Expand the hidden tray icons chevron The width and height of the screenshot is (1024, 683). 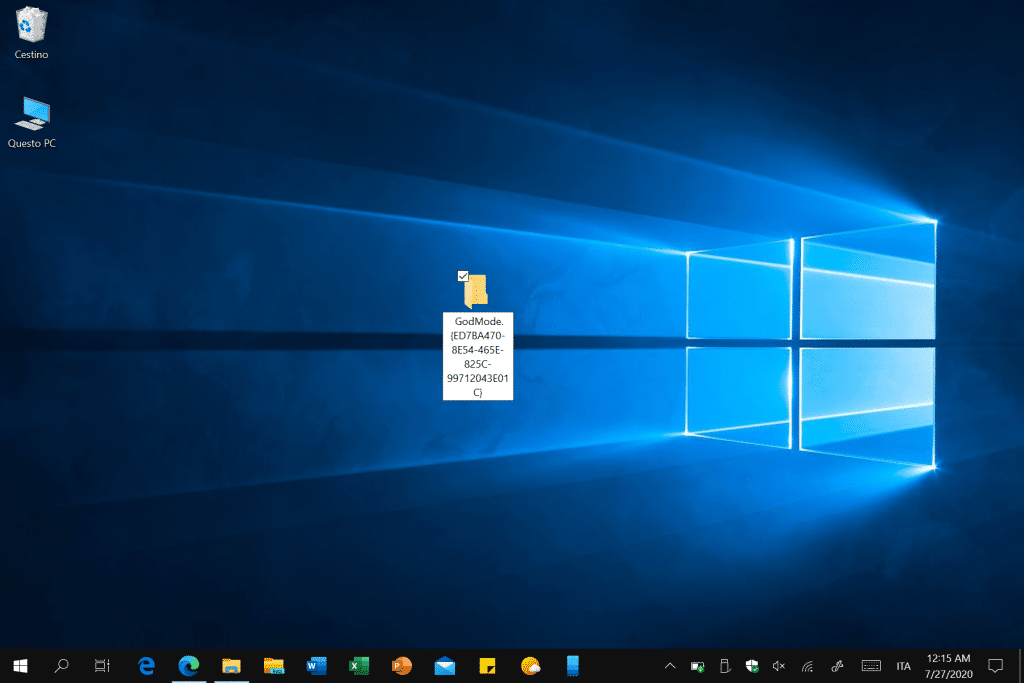tap(670, 666)
